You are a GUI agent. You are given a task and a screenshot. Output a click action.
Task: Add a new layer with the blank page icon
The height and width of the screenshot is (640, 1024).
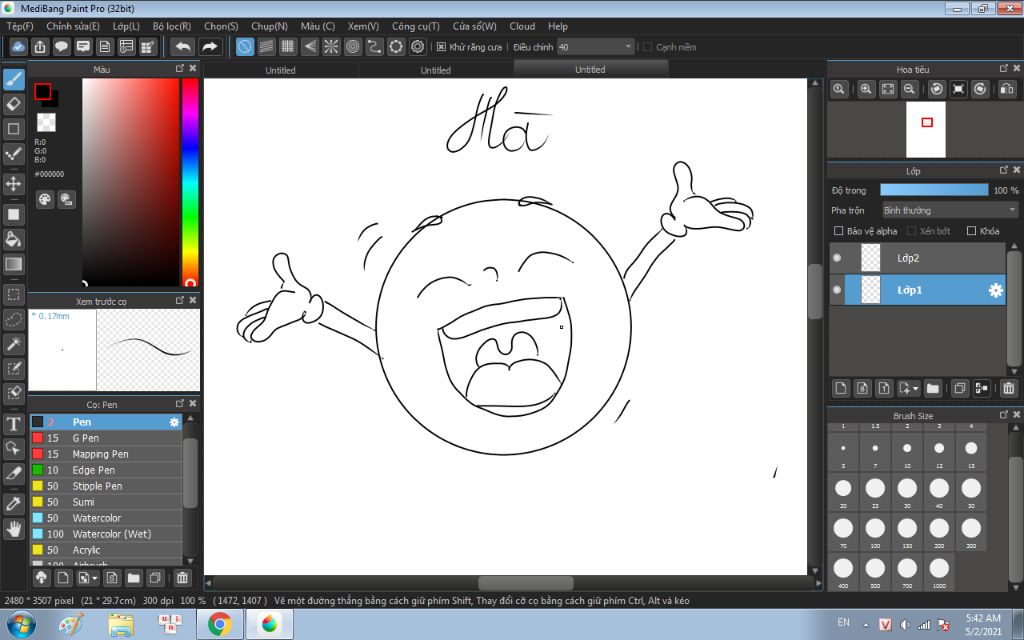pyautogui.click(x=841, y=389)
